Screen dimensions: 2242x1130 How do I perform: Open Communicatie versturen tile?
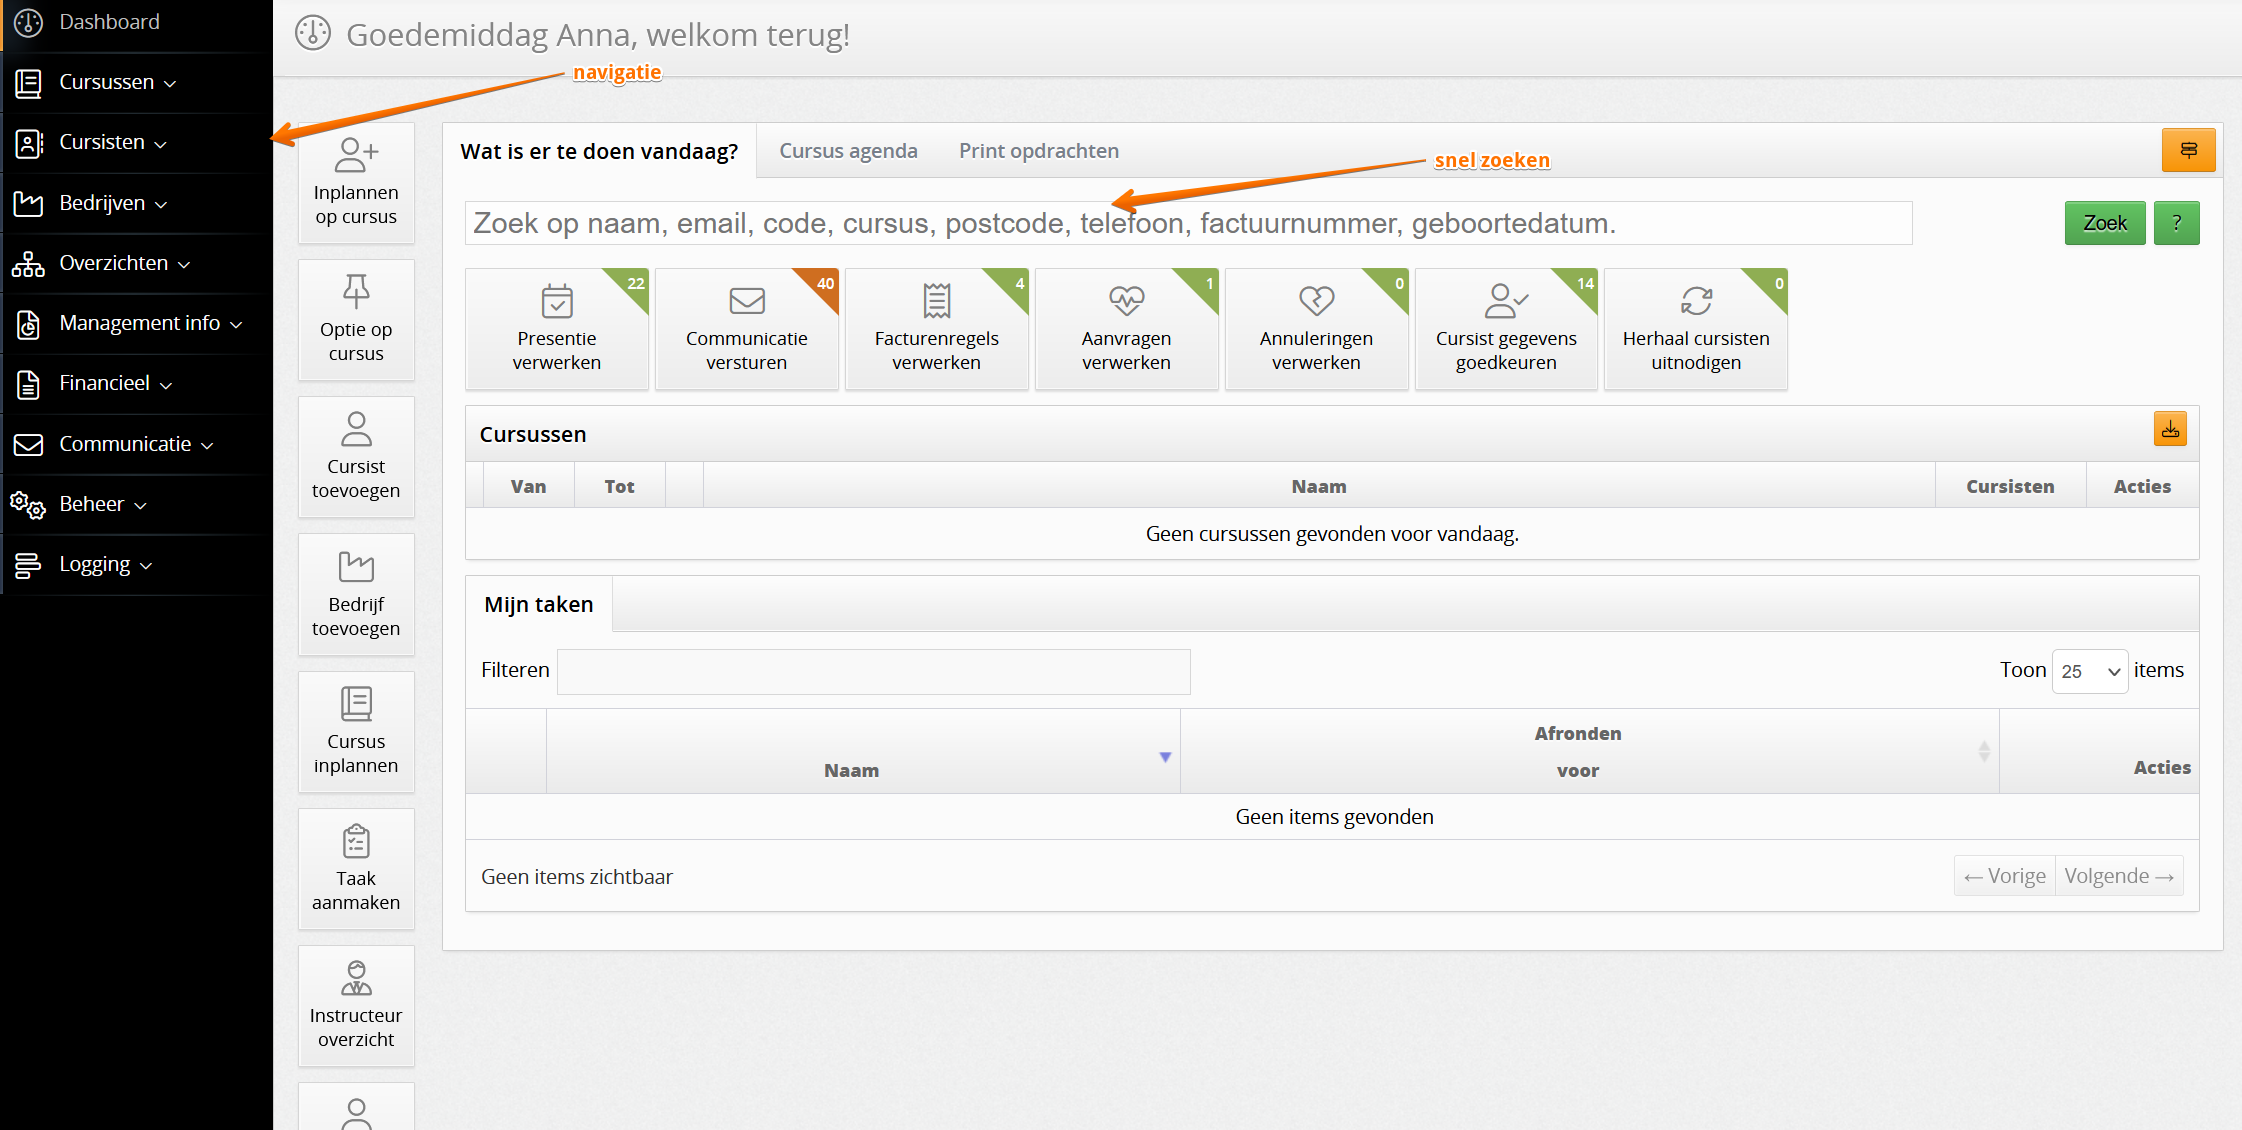(x=747, y=329)
